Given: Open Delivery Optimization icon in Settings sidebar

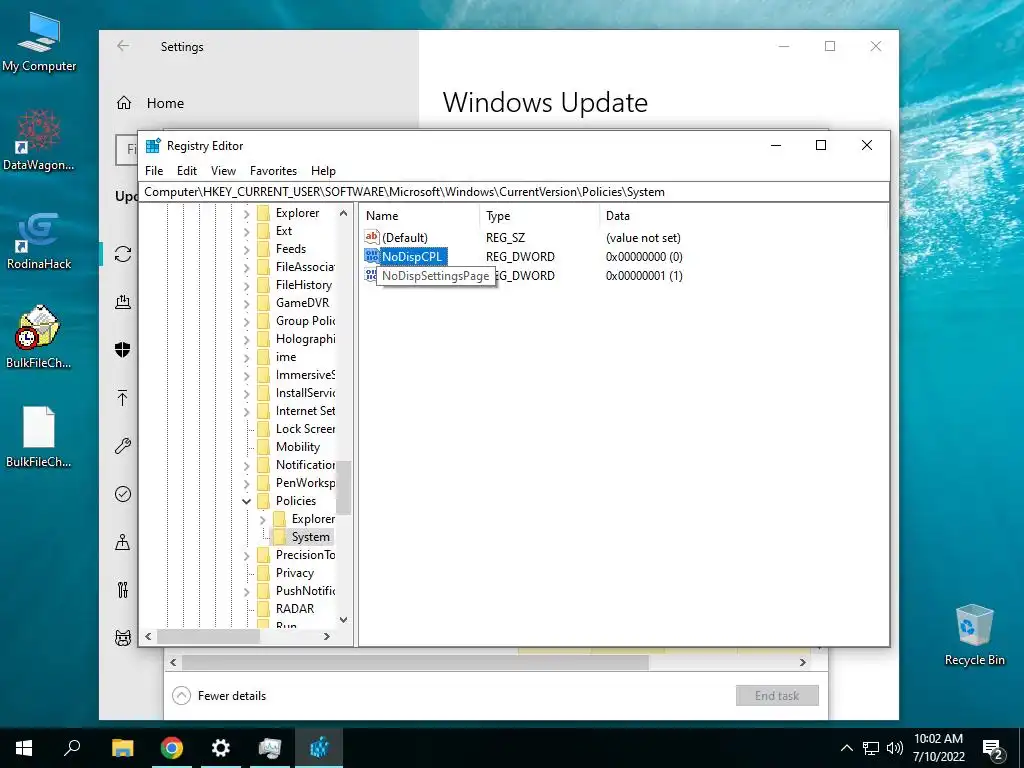Looking at the screenshot, I should pos(123,302).
